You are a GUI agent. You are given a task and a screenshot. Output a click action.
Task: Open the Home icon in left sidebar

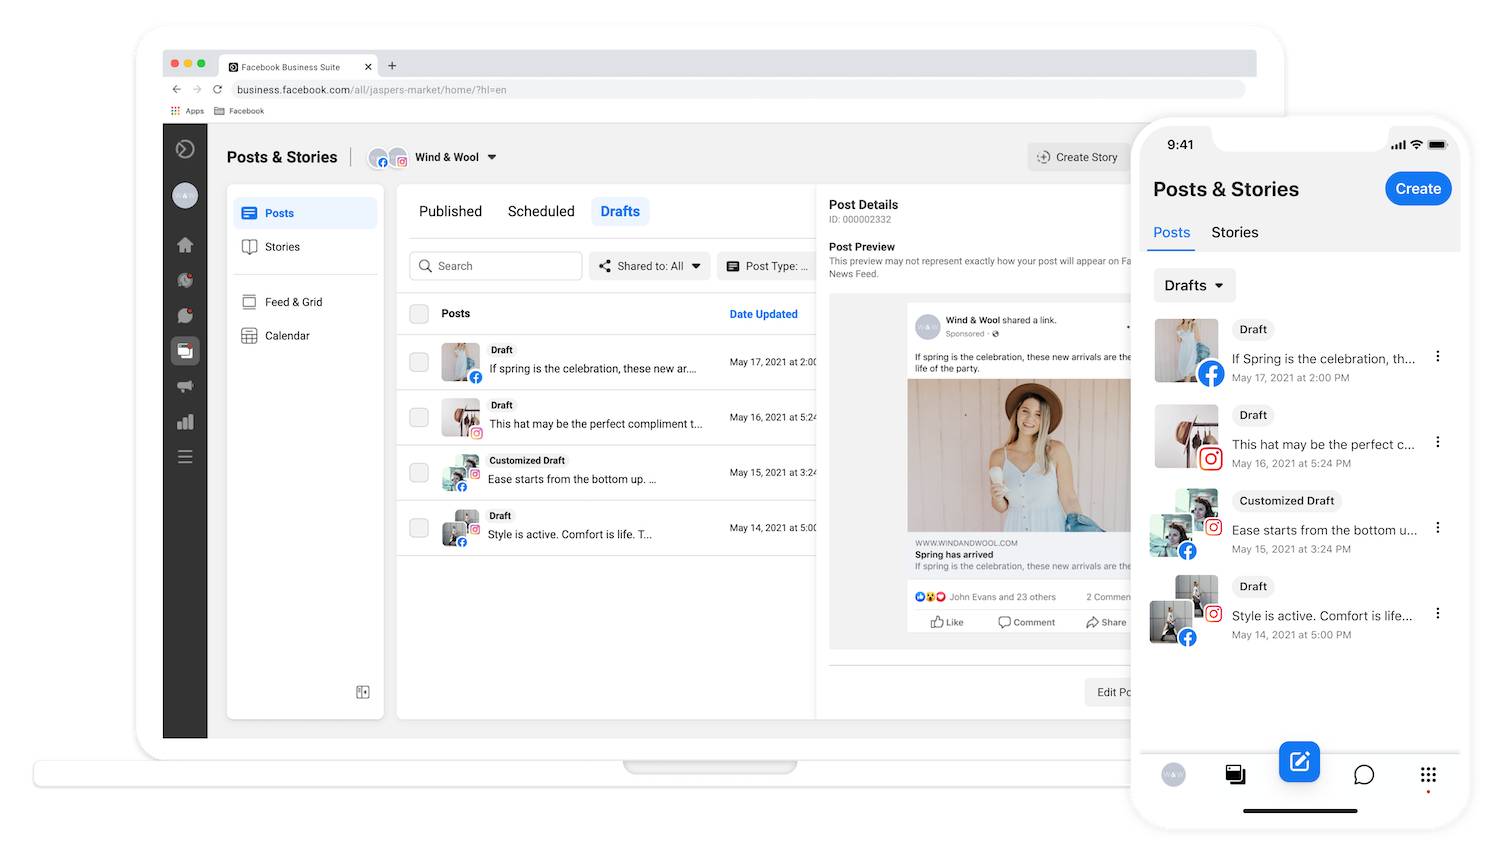point(185,245)
